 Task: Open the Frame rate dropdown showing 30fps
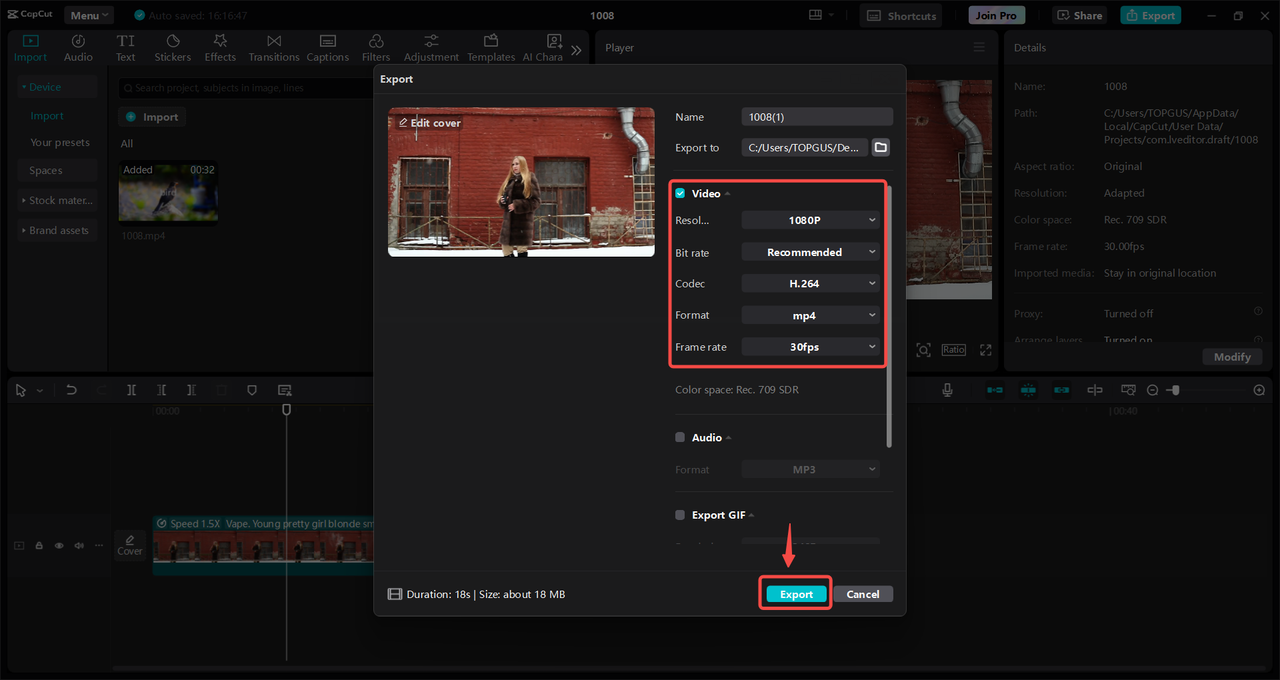coord(810,347)
